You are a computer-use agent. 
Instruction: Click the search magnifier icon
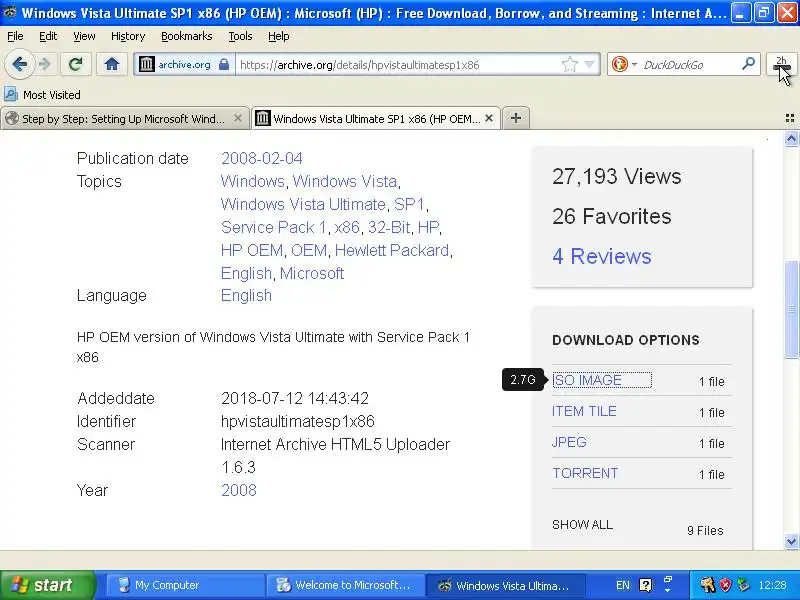coord(748,64)
